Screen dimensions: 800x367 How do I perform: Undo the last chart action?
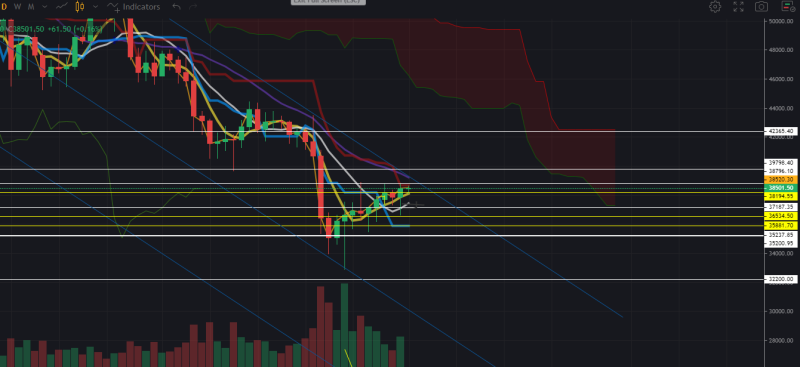pyautogui.click(x=177, y=7)
